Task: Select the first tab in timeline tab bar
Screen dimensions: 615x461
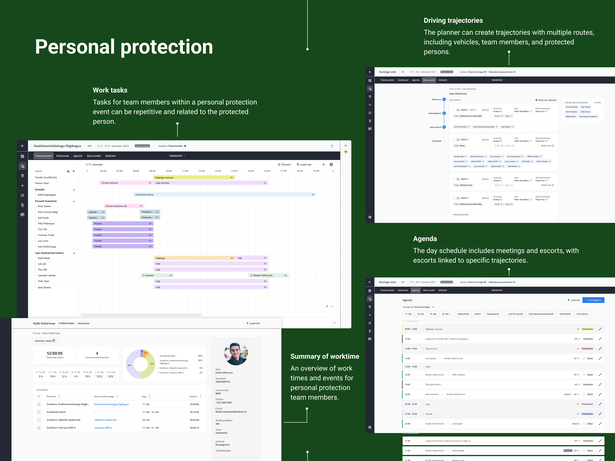Action: 44,156
